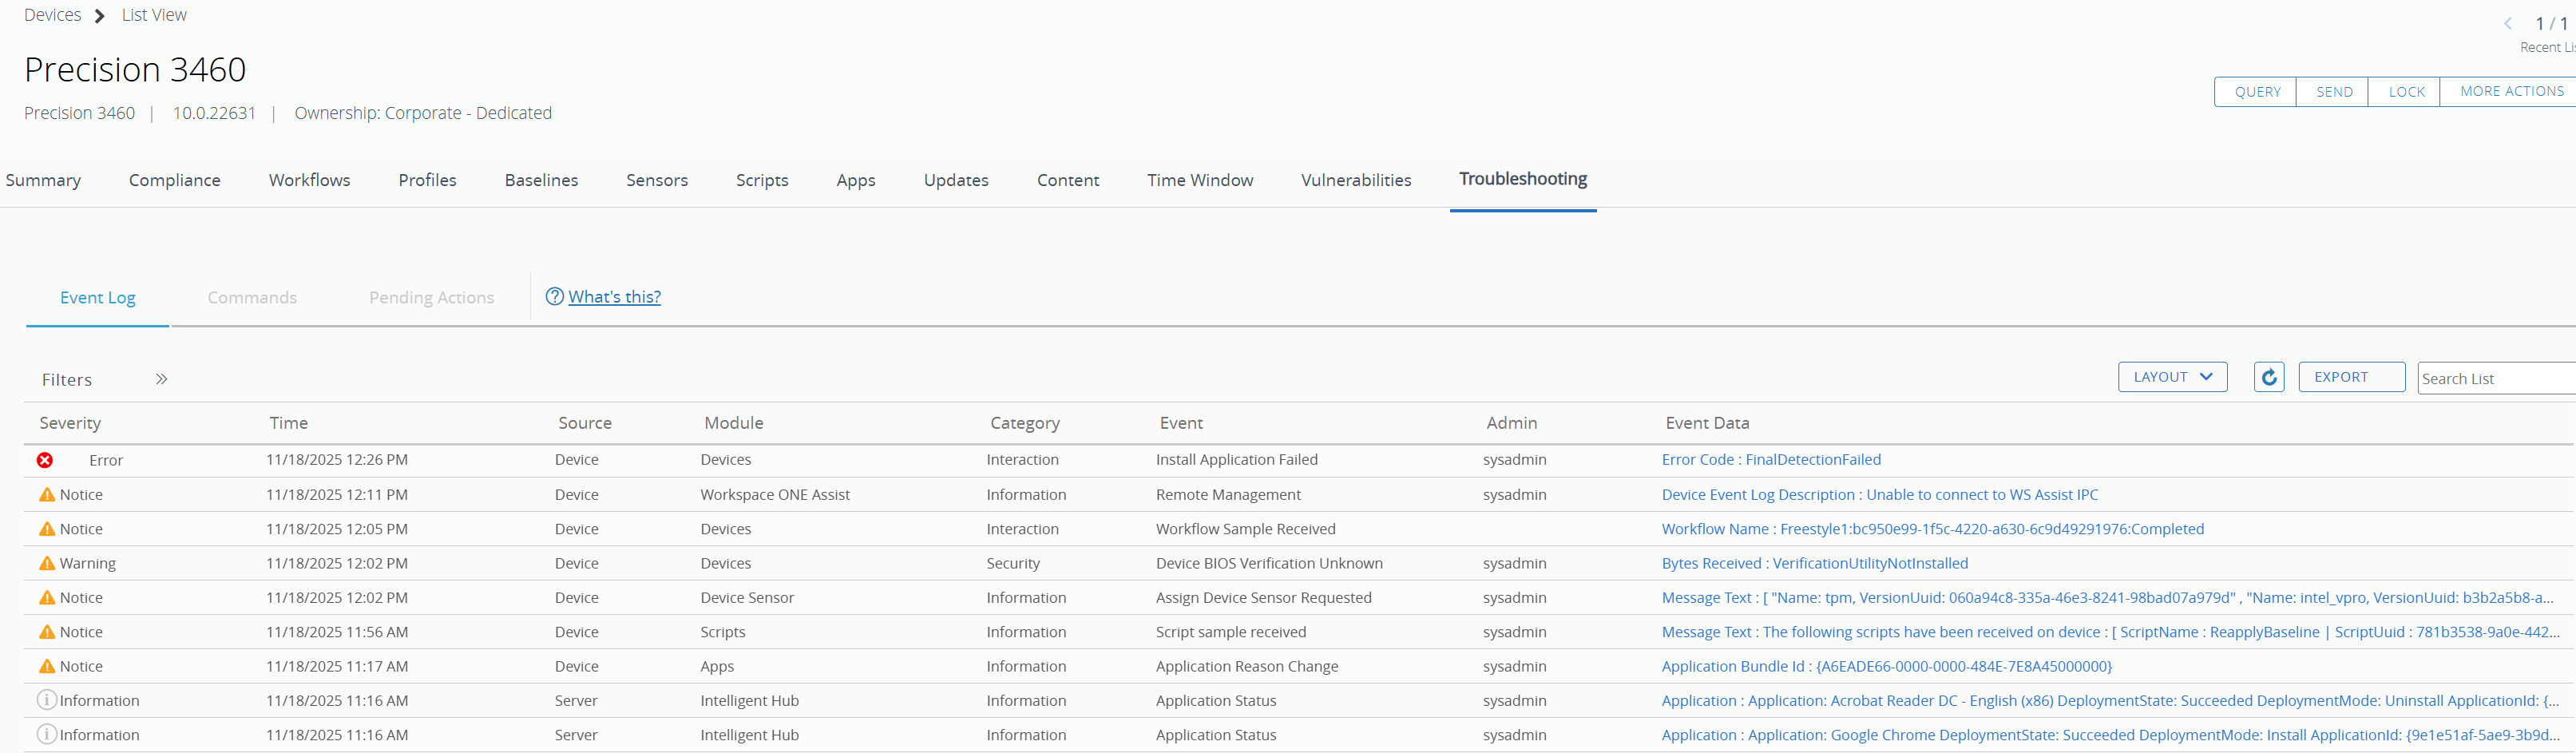Sort by the Severity column header
The width and height of the screenshot is (2576, 753).
[70, 423]
